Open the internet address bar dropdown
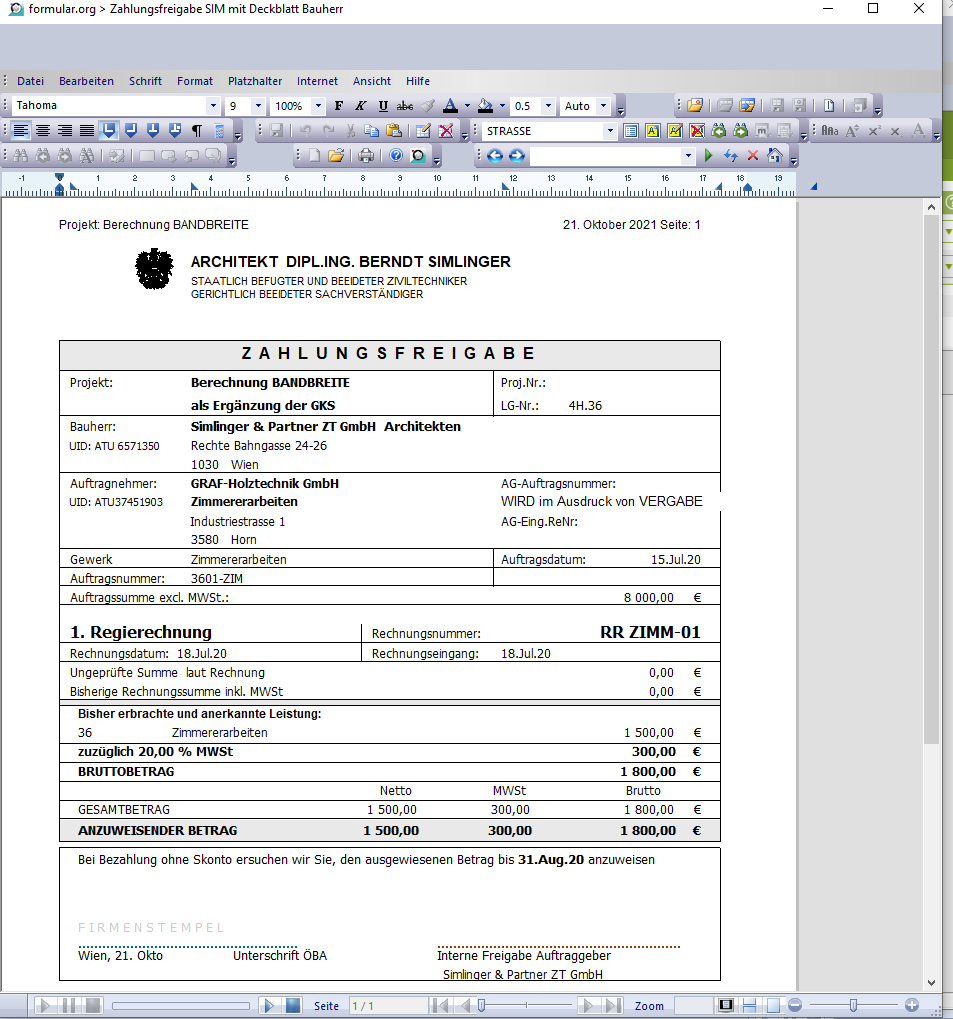Image resolution: width=953 pixels, height=1019 pixels. pos(688,155)
